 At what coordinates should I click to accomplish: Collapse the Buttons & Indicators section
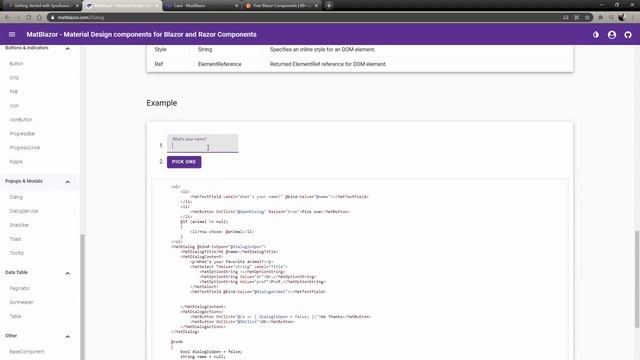(67, 49)
